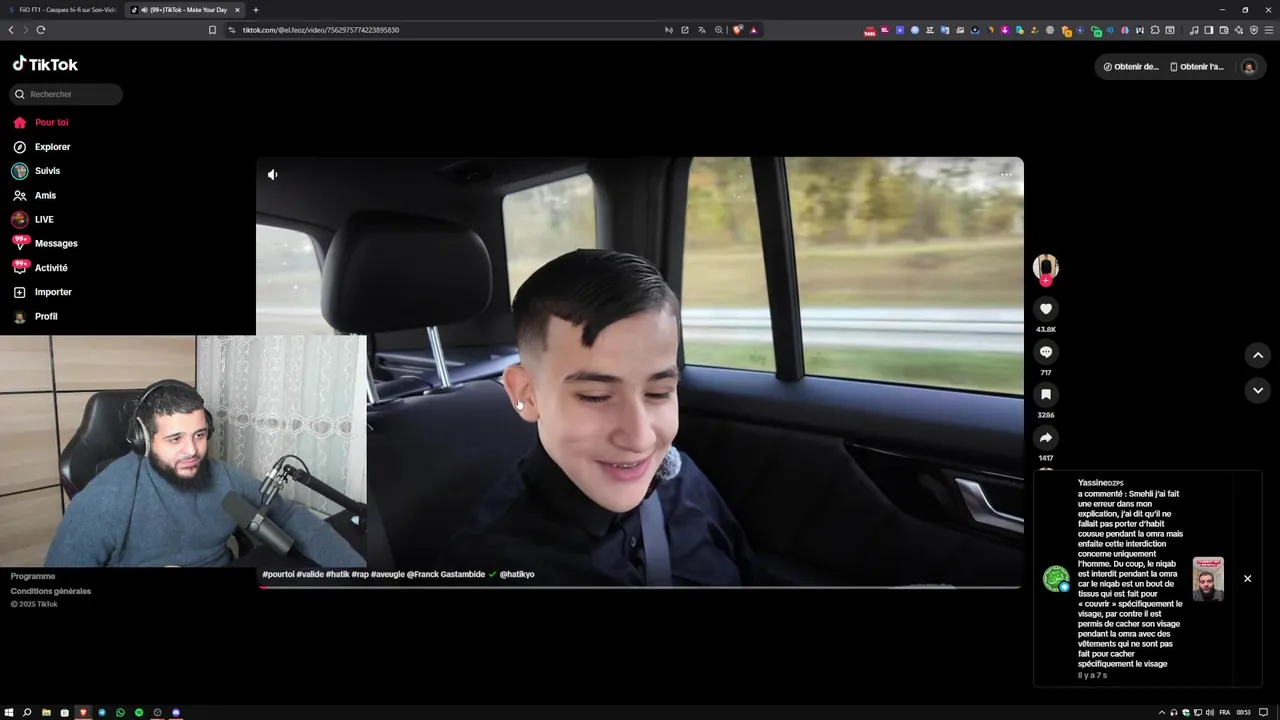The height and width of the screenshot is (720, 1280).
Task: Click the bookmark icon in address bar
Action: pyautogui.click(x=212, y=30)
